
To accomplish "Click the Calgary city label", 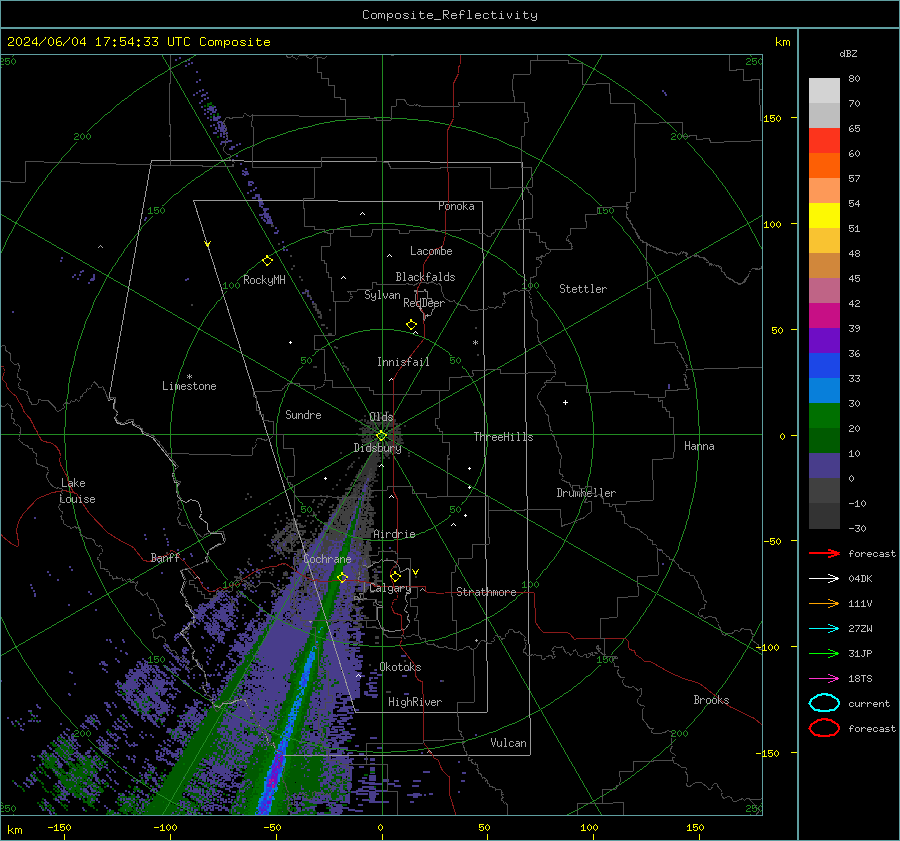I will click(x=390, y=588).
